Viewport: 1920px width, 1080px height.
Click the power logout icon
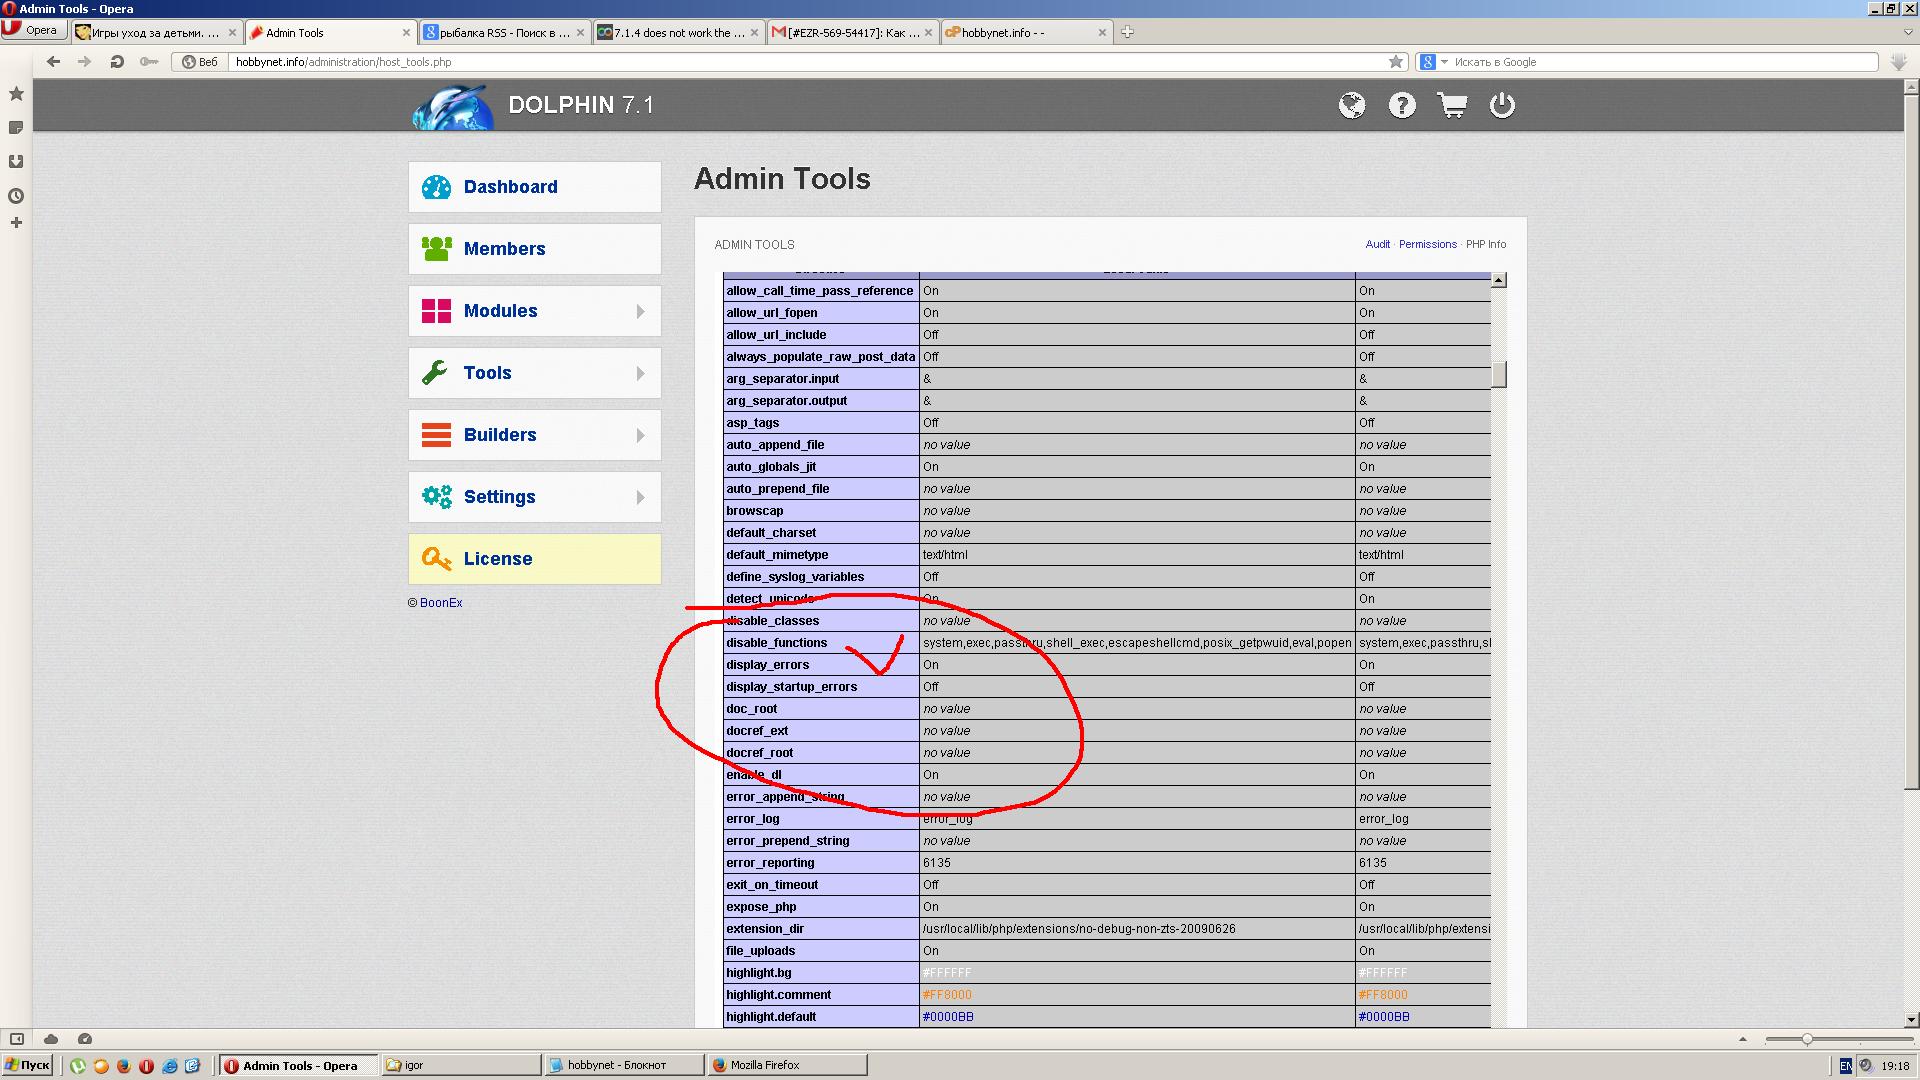[x=1502, y=105]
